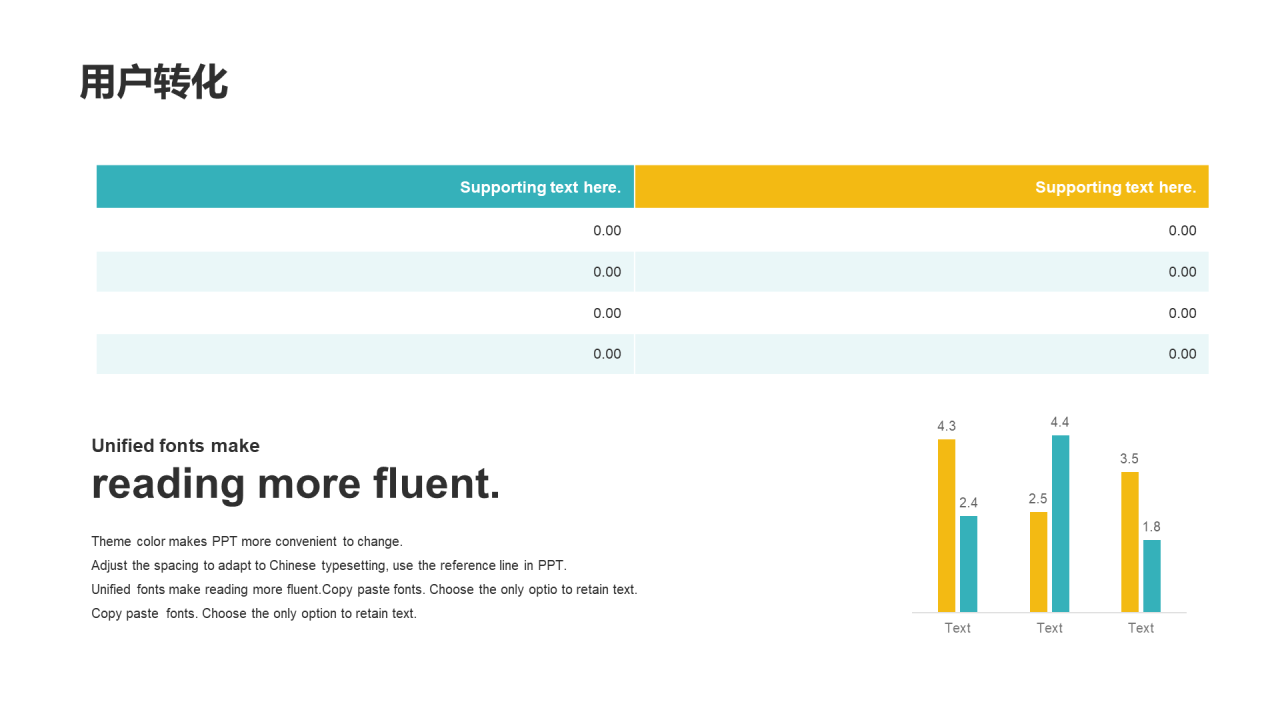Click the slide title 用户转化
1280x720 pixels.
(x=154, y=83)
